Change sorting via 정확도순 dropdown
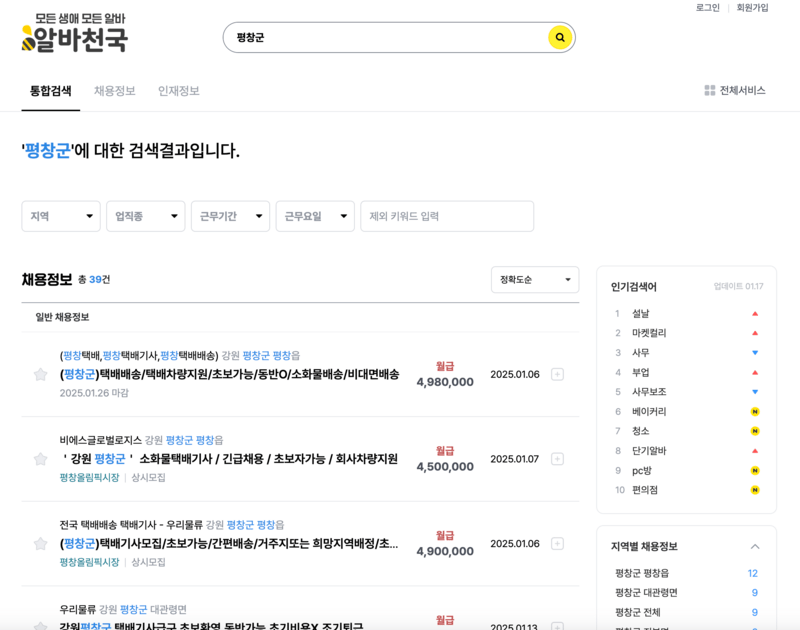The height and width of the screenshot is (630, 800). point(534,280)
